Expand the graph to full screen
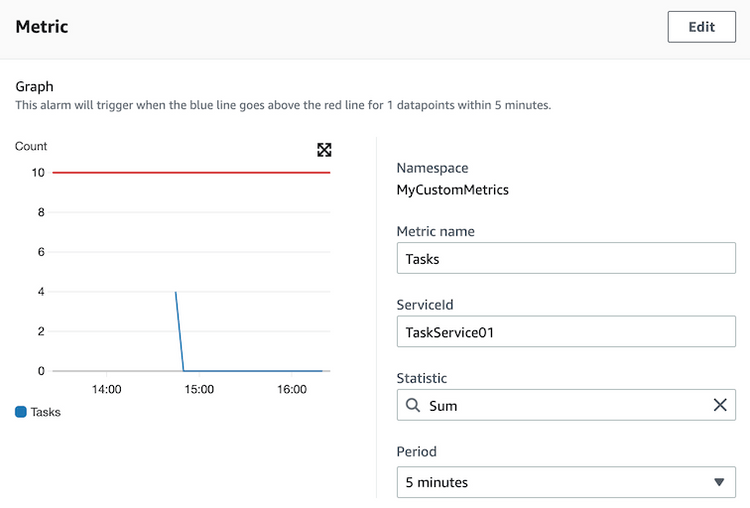This screenshot has width=750, height=508. 324,150
